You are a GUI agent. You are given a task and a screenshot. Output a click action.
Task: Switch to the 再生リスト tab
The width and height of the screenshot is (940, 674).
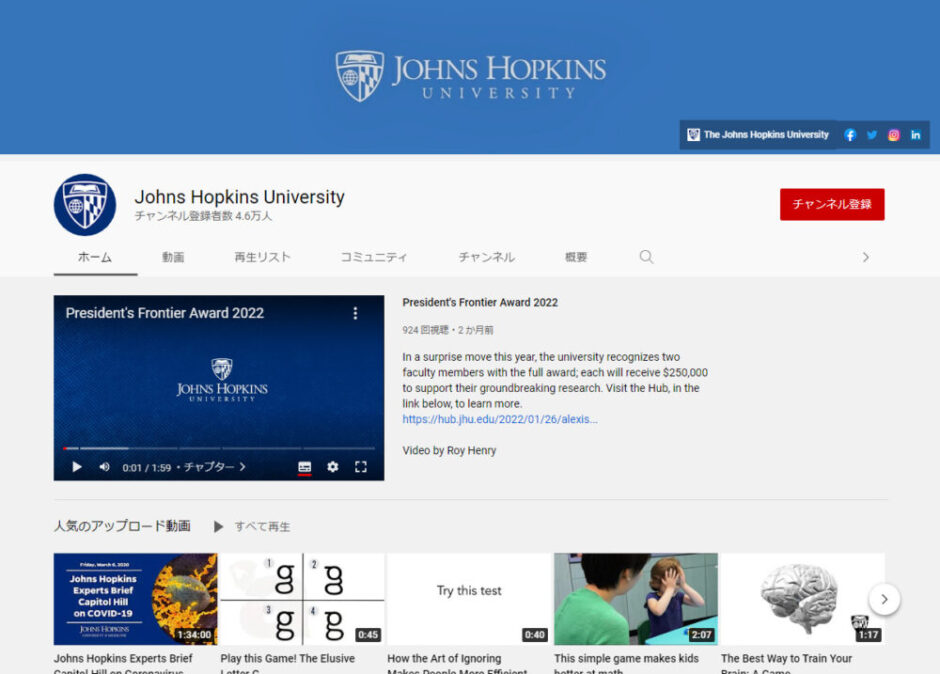(x=262, y=257)
